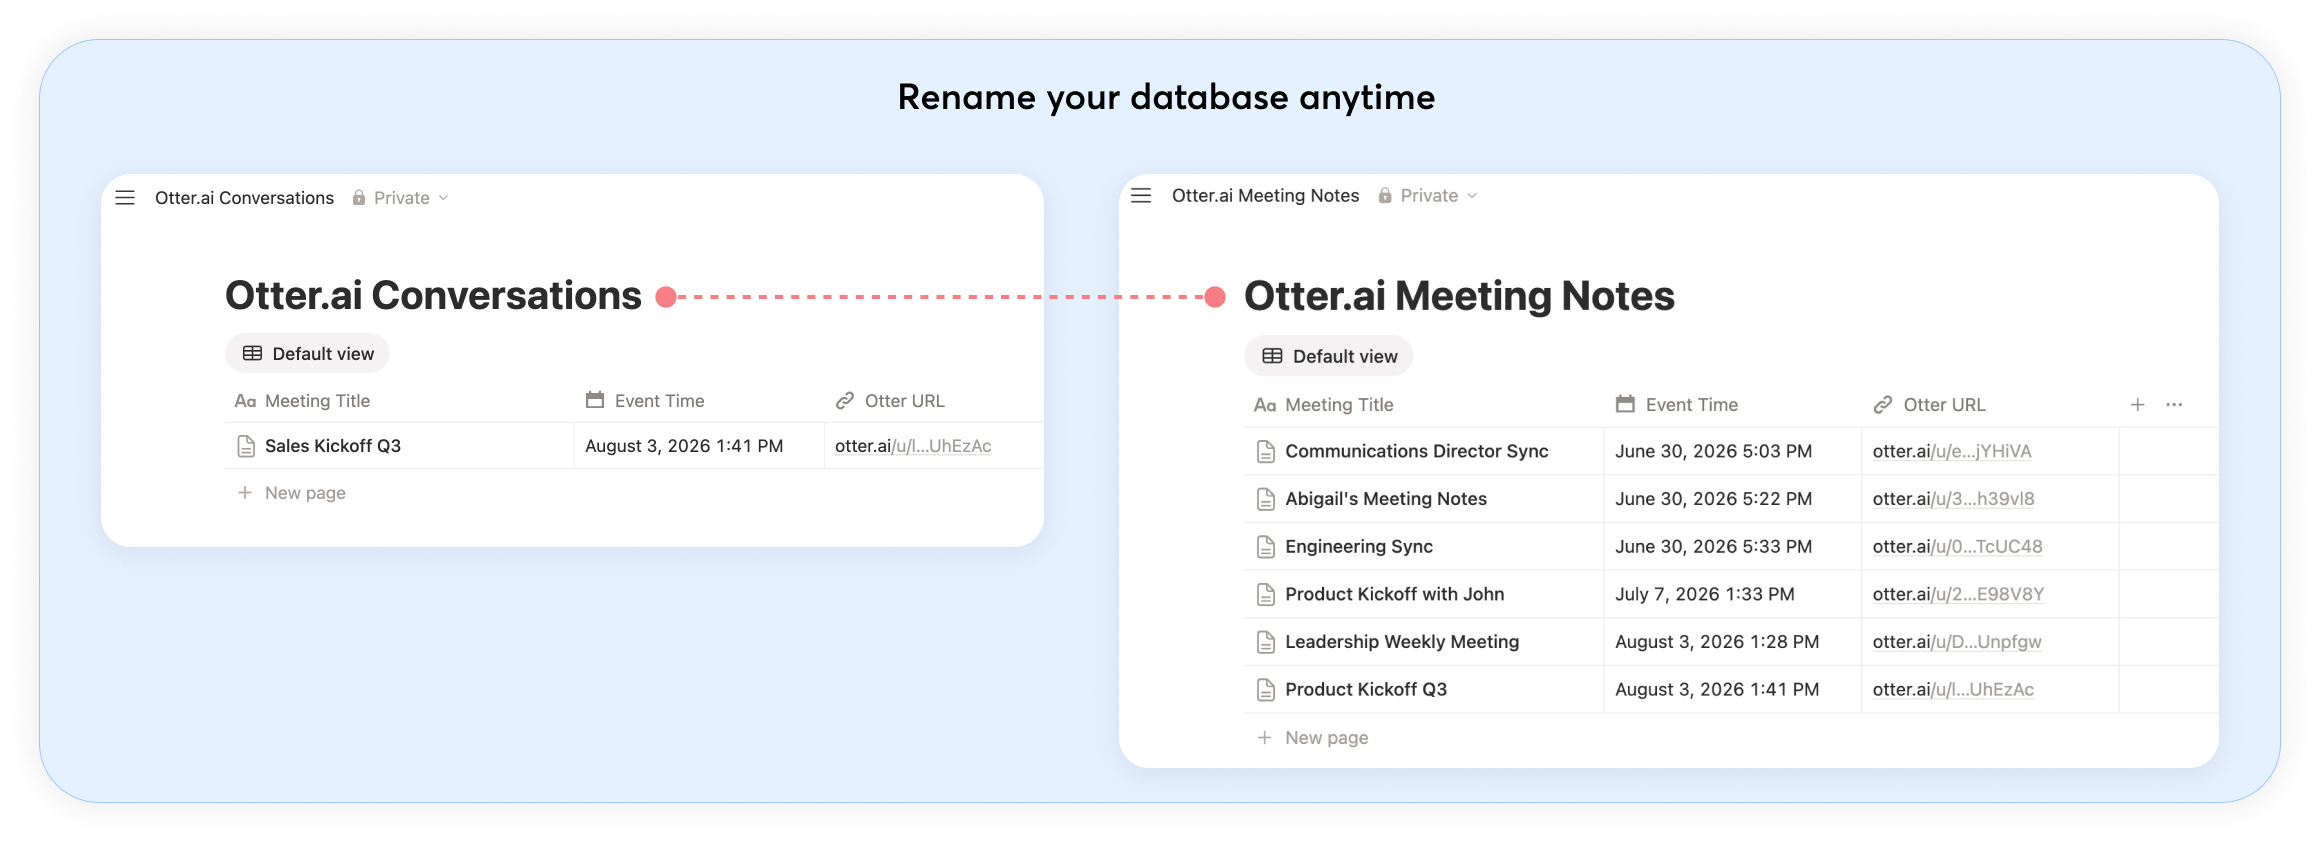The height and width of the screenshot is (842, 2320).
Task: Click Event Time column header in Meeting Notes
Action: coord(1692,405)
